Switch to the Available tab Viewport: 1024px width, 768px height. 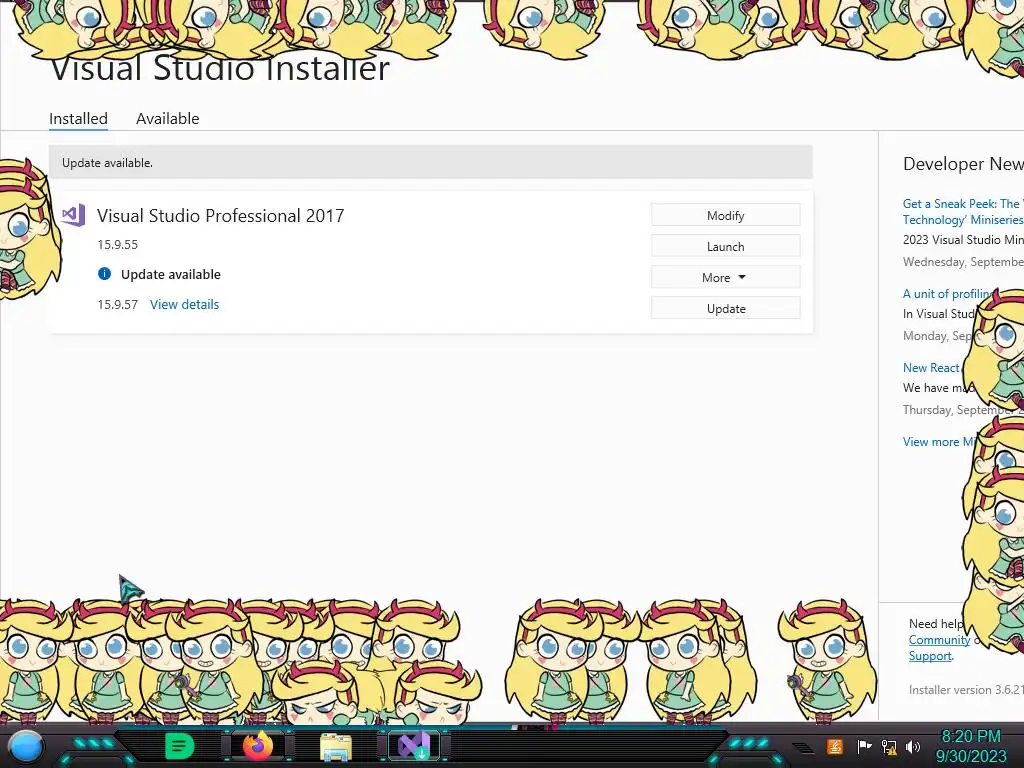pos(167,118)
